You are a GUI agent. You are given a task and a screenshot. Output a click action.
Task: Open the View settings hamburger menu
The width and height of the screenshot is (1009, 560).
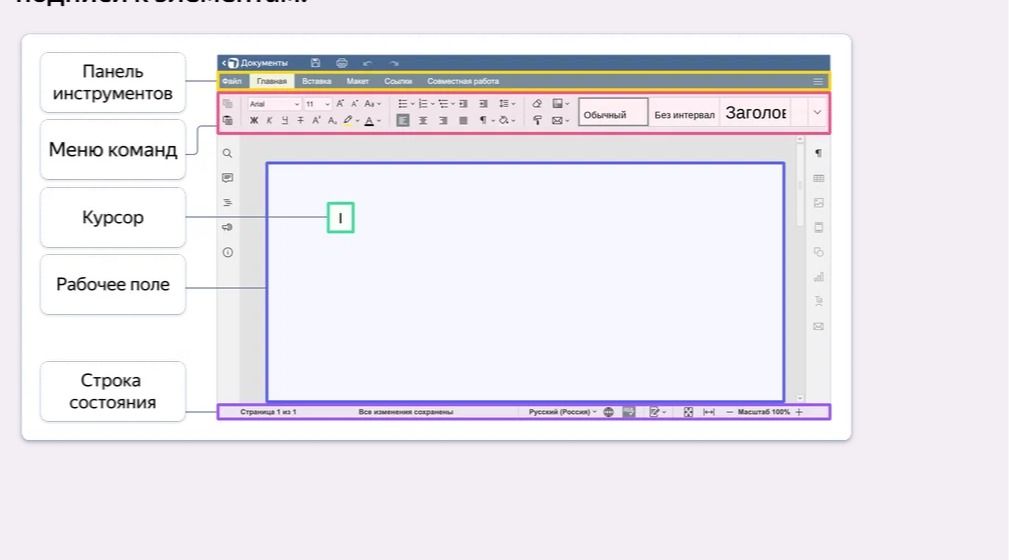818,82
